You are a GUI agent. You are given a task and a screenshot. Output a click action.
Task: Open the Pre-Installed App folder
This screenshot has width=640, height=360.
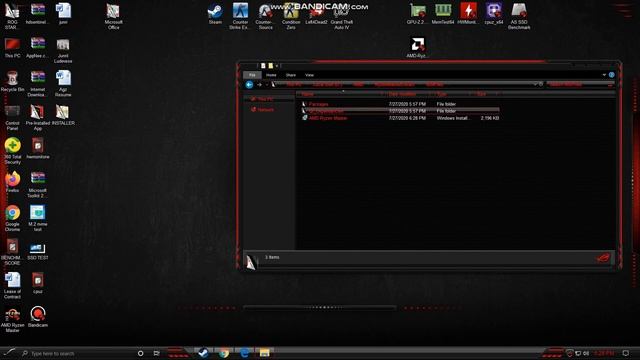click(x=38, y=118)
